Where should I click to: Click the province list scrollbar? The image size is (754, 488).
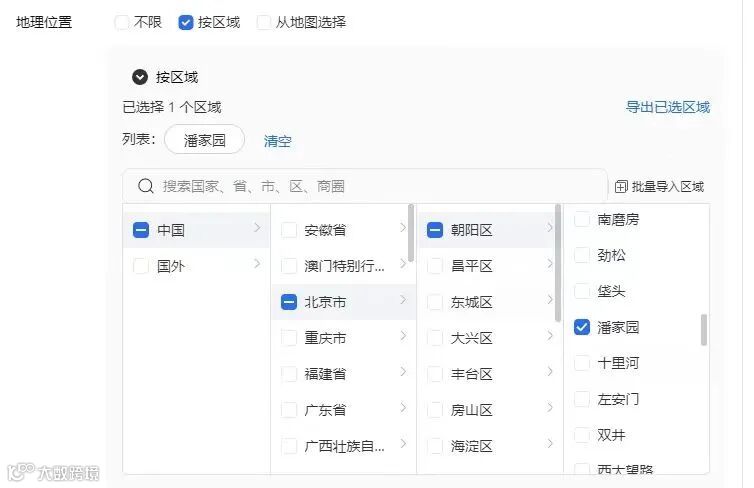[411, 233]
